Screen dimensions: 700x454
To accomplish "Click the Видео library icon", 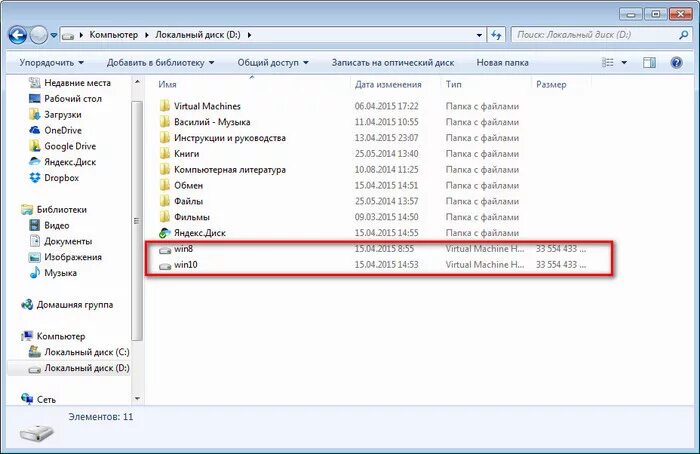I will (34, 225).
